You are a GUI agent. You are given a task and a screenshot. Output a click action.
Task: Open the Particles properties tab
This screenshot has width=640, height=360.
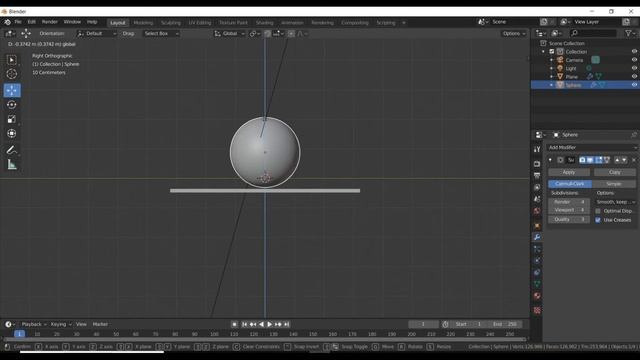(x=537, y=249)
